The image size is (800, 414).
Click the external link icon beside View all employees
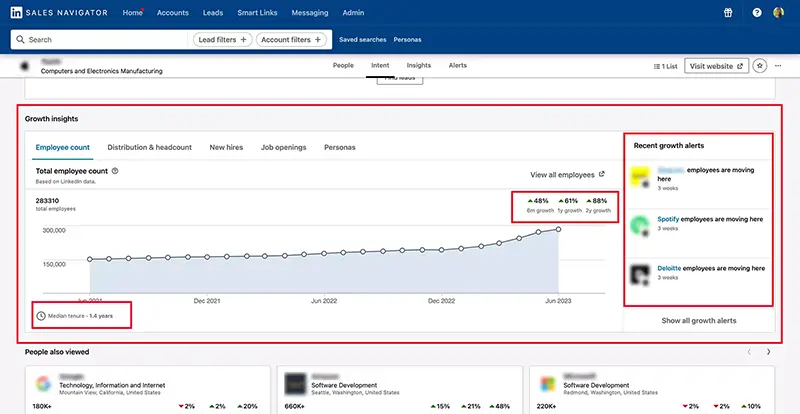602,174
